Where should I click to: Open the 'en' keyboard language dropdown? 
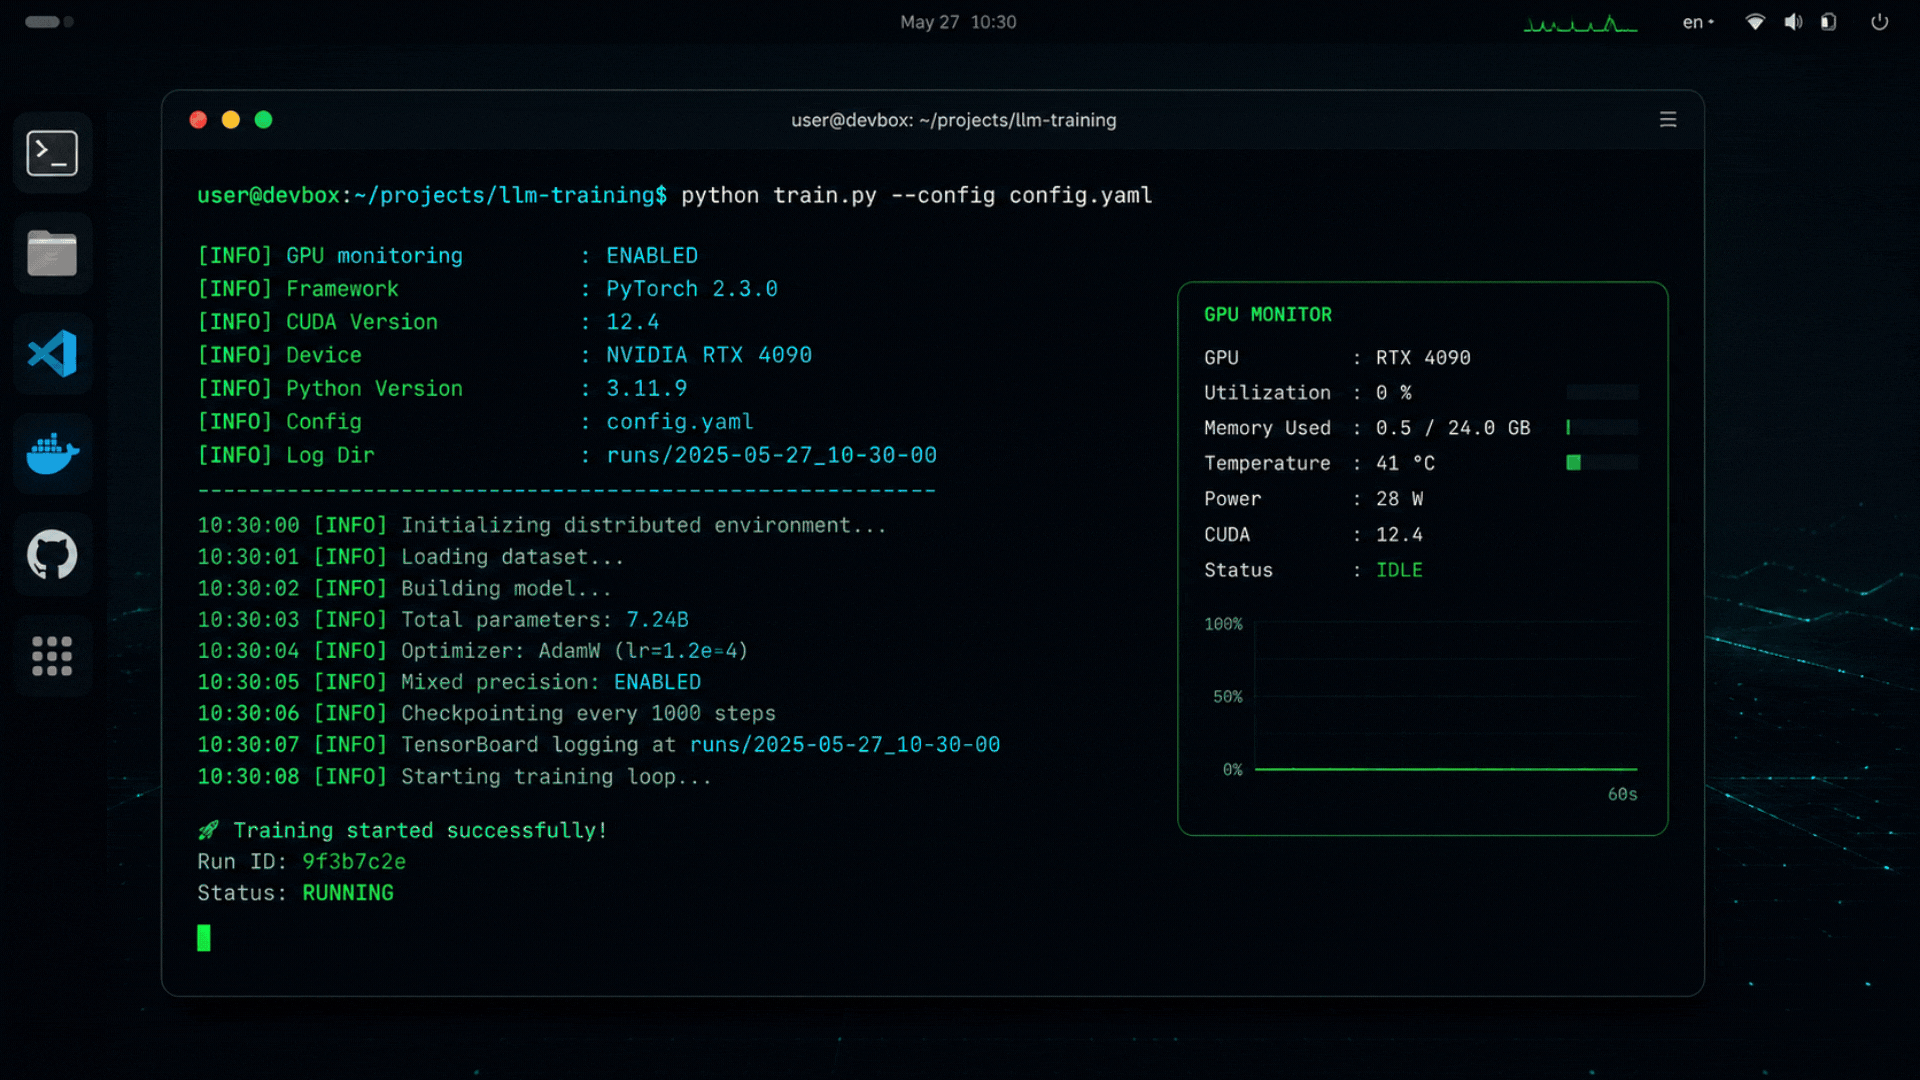tap(1698, 22)
